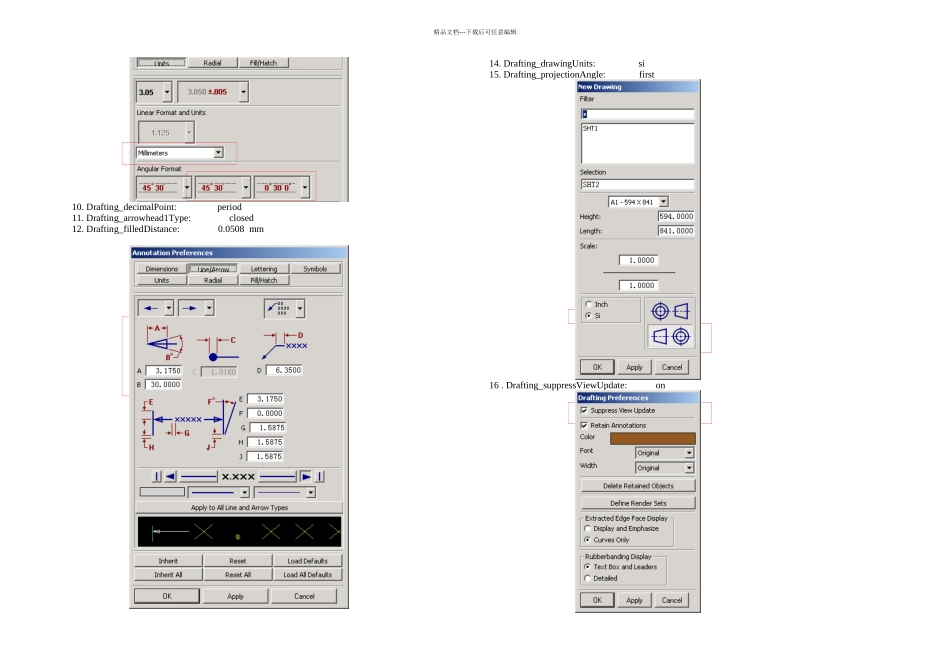Screen dimensions: 950x672
Task: Click Cancel in the Drafting Preferences dialog
Action: (671, 600)
